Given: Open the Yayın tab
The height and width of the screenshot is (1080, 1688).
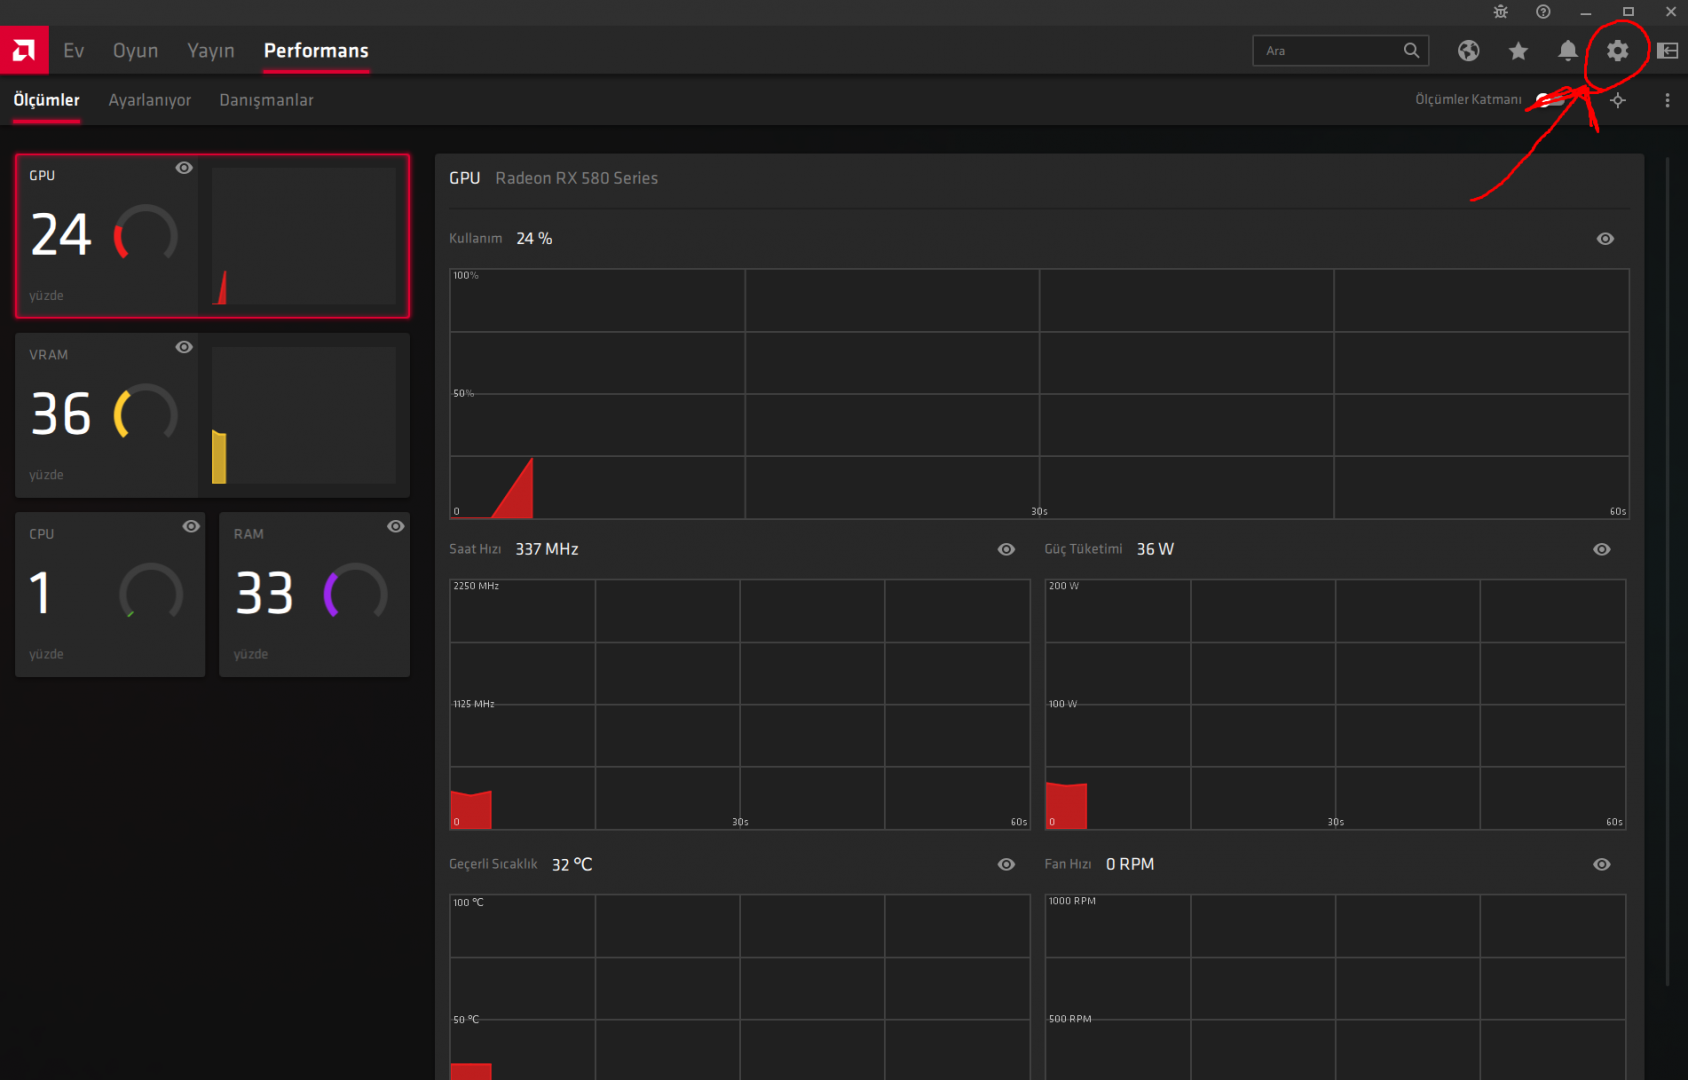Looking at the screenshot, I should coord(211,50).
